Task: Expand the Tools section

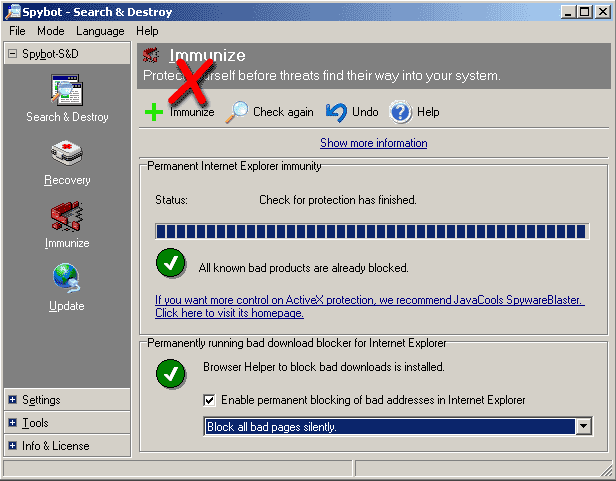Action: point(13,423)
